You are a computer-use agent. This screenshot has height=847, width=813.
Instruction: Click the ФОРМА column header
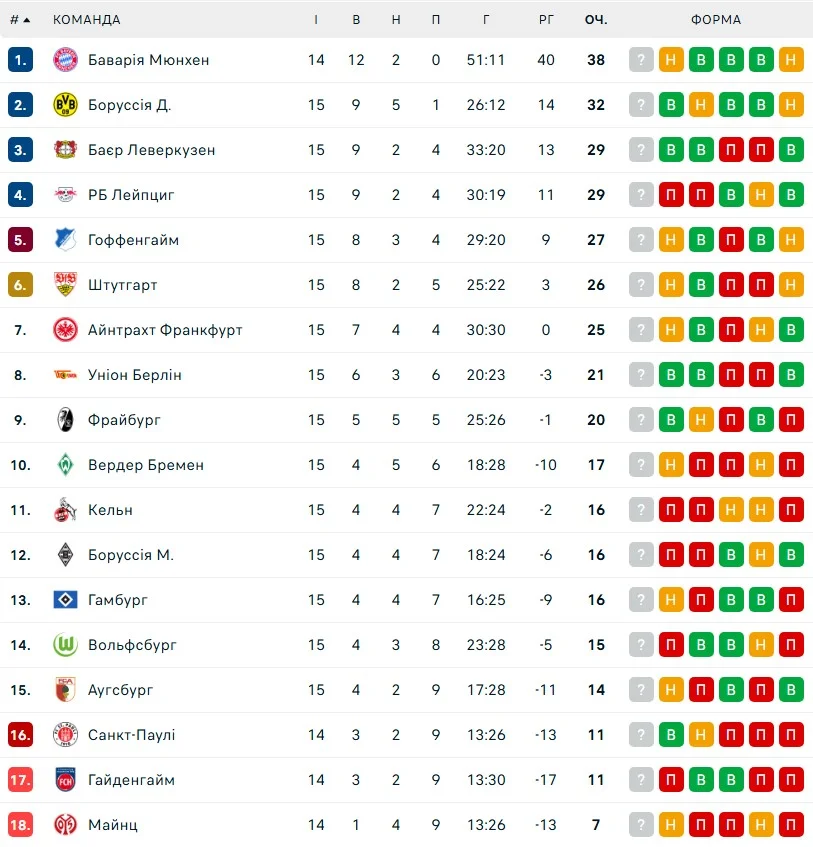point(716,20)
